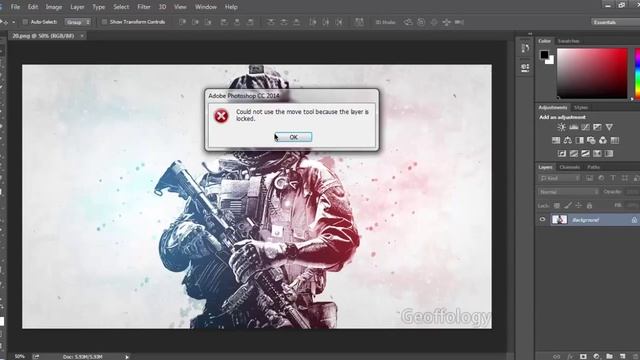Switch to the Paths tab
Image resolution: width=640 pixels, height=360 pixels.
coord(593,167)
